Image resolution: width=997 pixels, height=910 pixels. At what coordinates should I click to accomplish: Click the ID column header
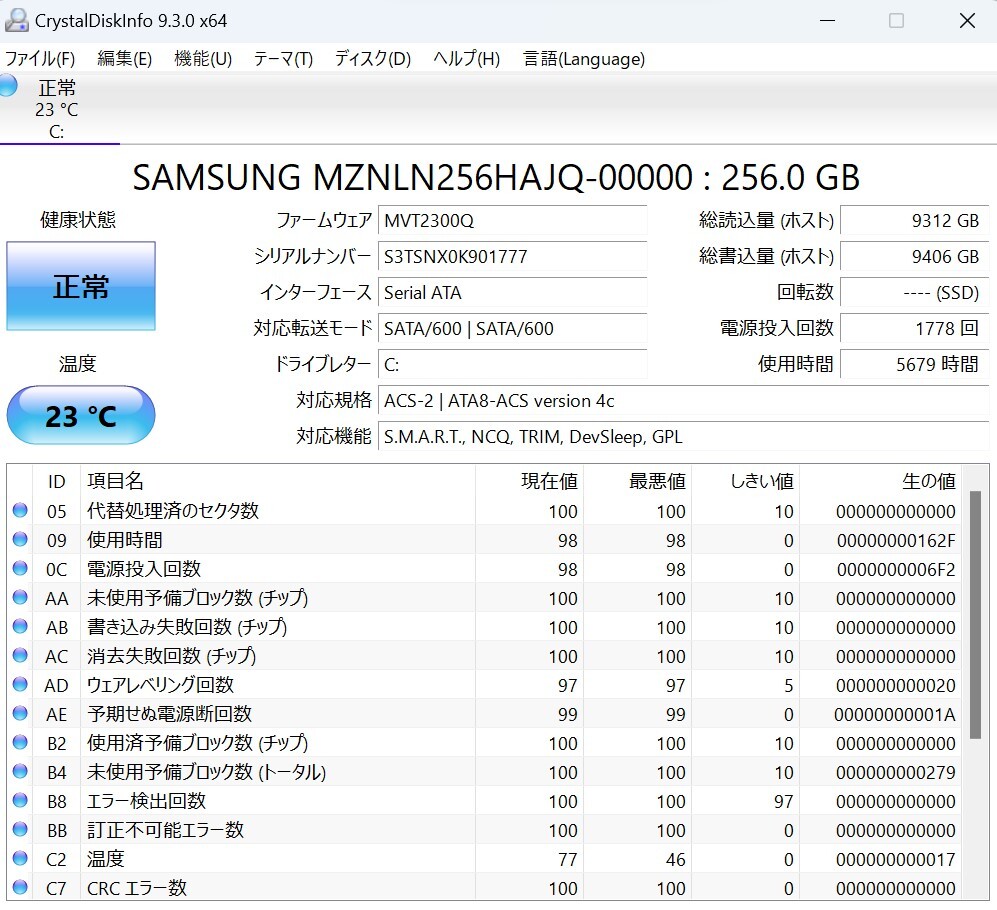coord(57,481)
